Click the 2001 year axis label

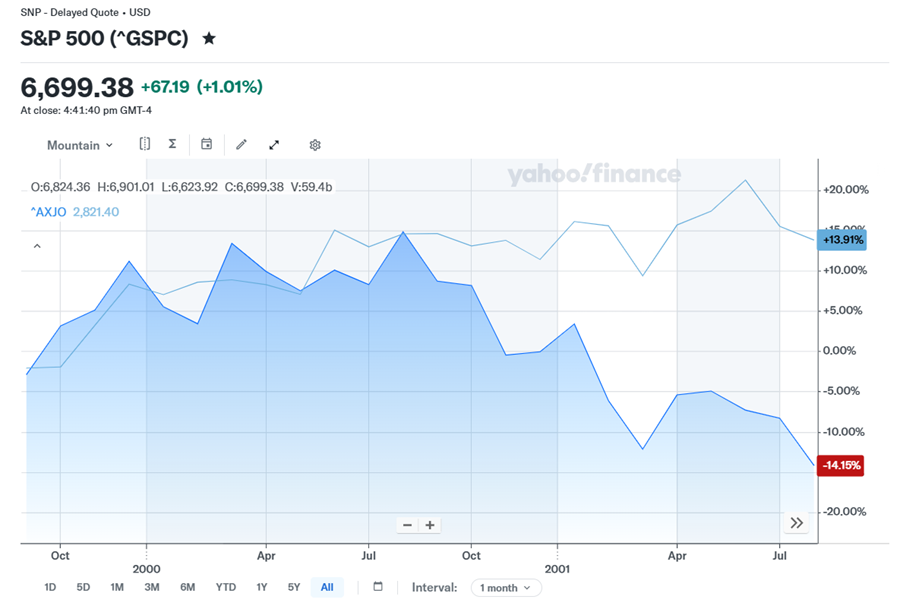click(557, 569)
